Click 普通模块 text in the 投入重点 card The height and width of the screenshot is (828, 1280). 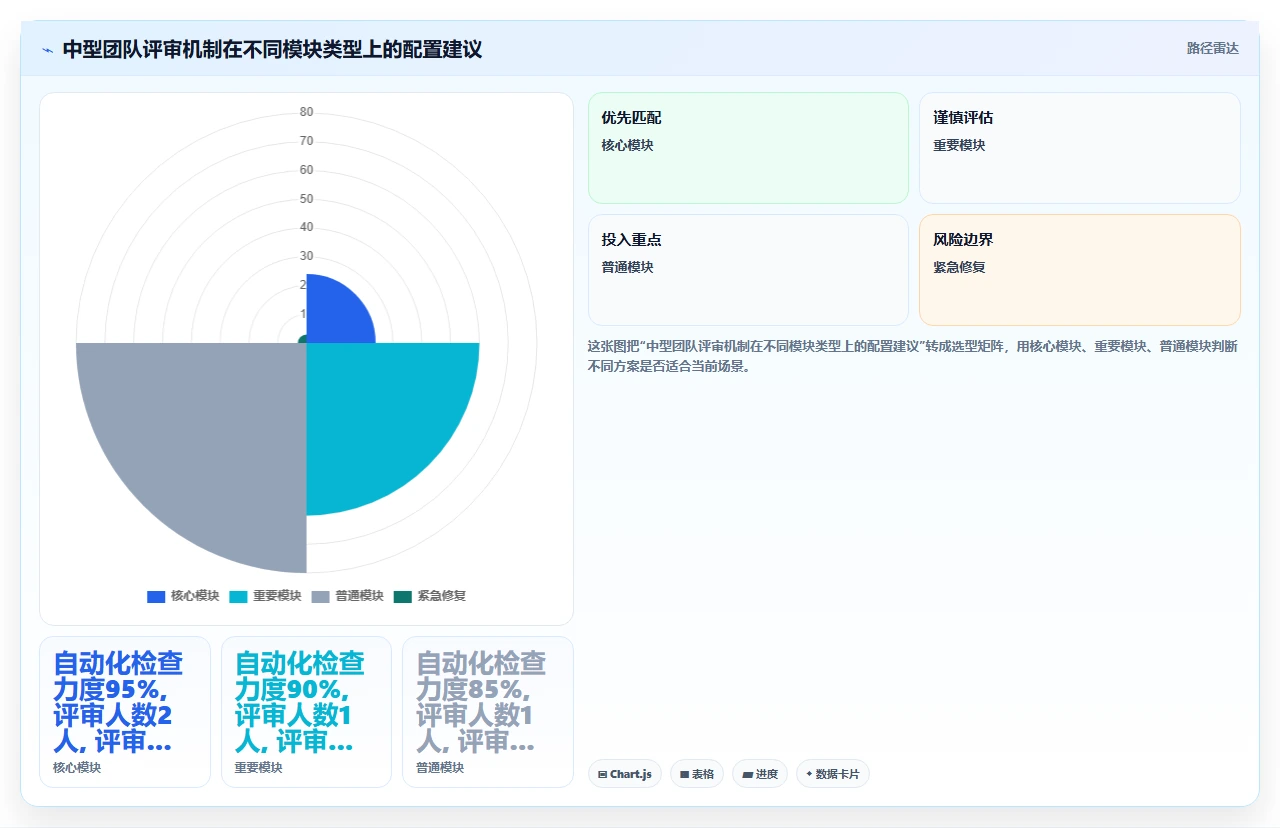pyautogui.click(x=628, y=267)
